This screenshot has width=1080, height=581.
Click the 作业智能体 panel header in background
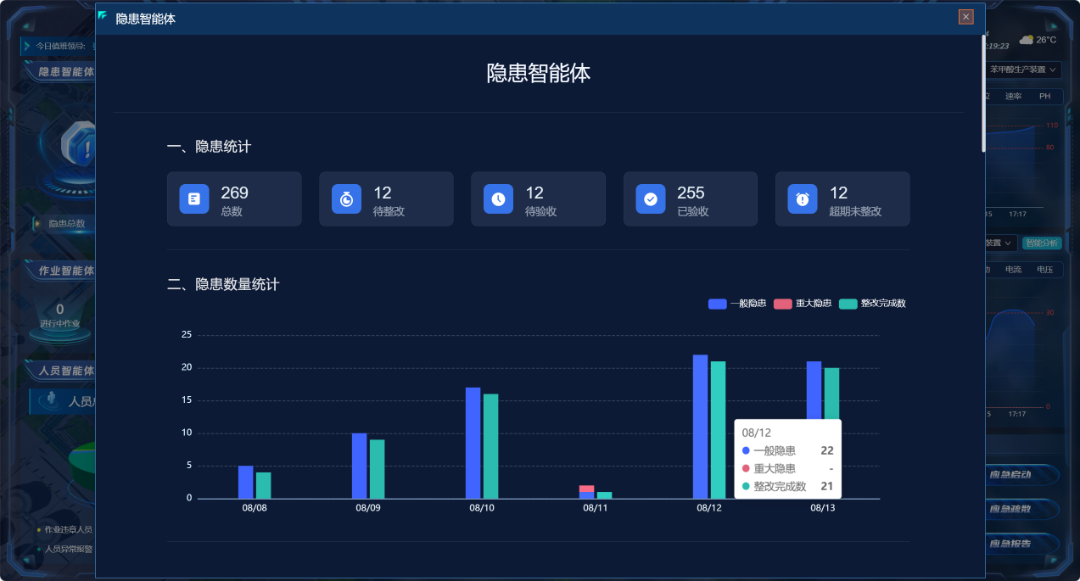point(66,271)
